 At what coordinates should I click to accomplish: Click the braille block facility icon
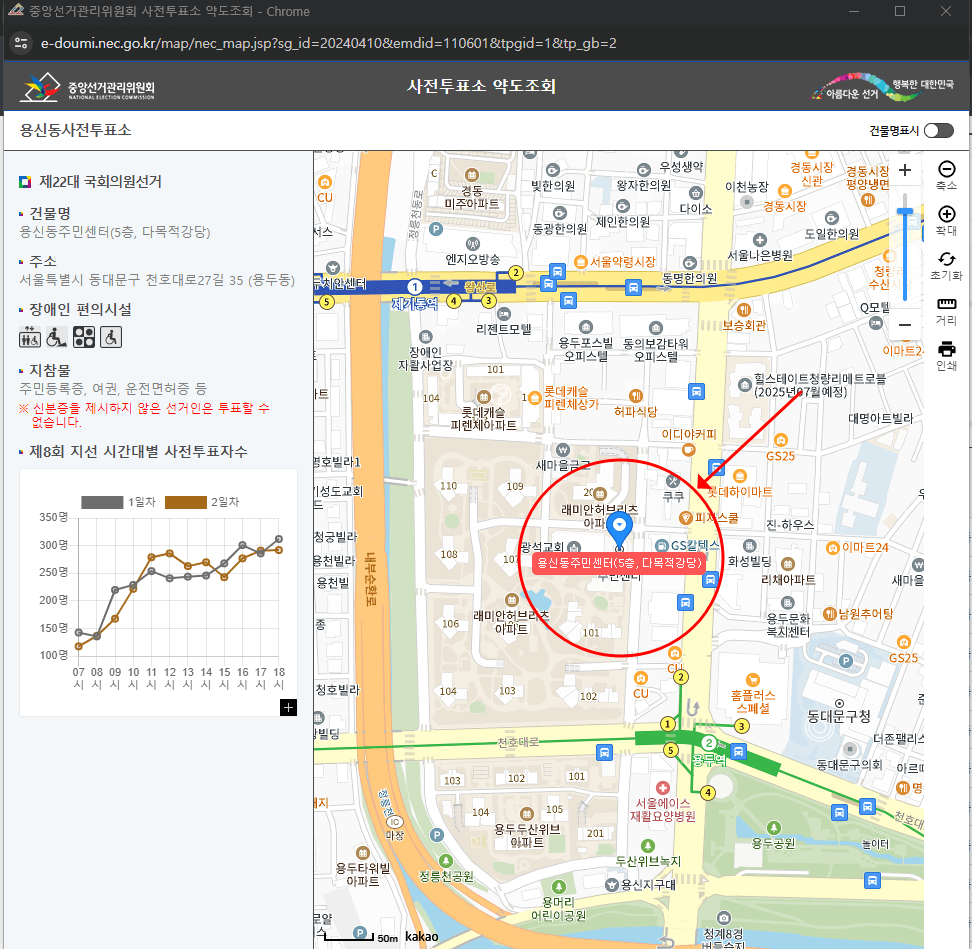(84, 337)
